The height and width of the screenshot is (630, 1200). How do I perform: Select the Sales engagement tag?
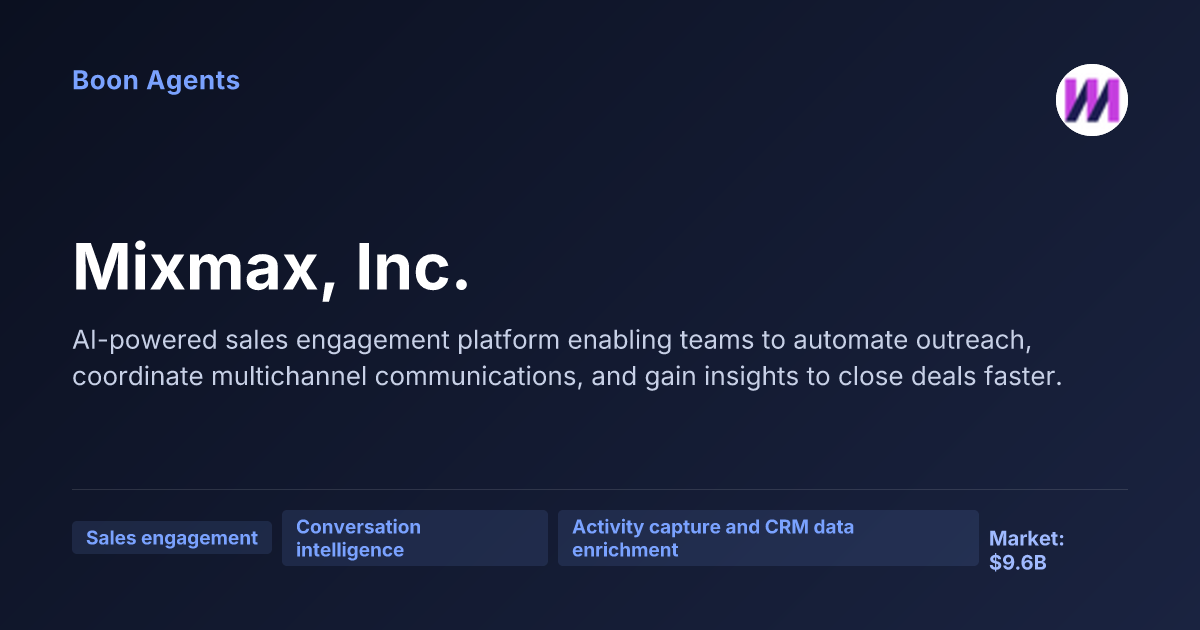pyautogui.click(x=172, y=538)
